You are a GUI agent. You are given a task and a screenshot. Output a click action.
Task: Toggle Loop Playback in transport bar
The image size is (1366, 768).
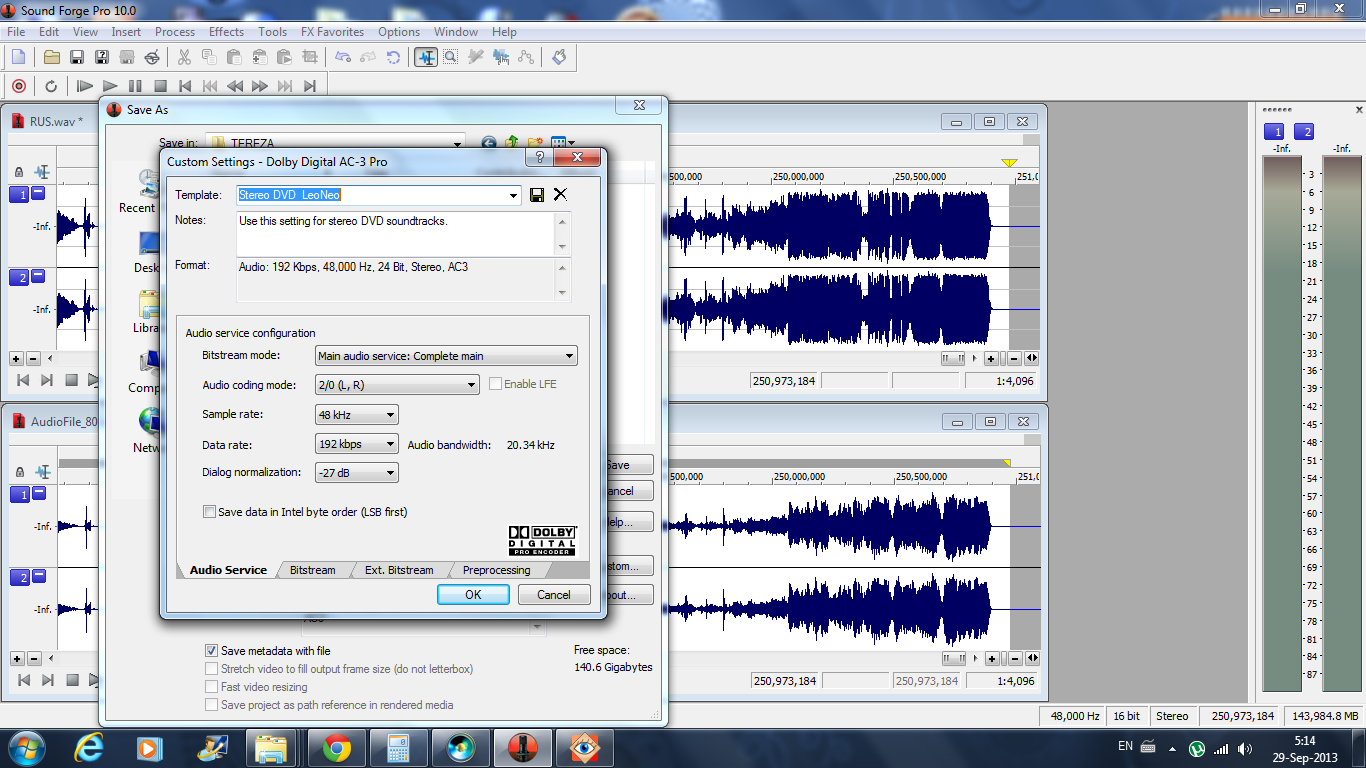[x=51, y=86]
